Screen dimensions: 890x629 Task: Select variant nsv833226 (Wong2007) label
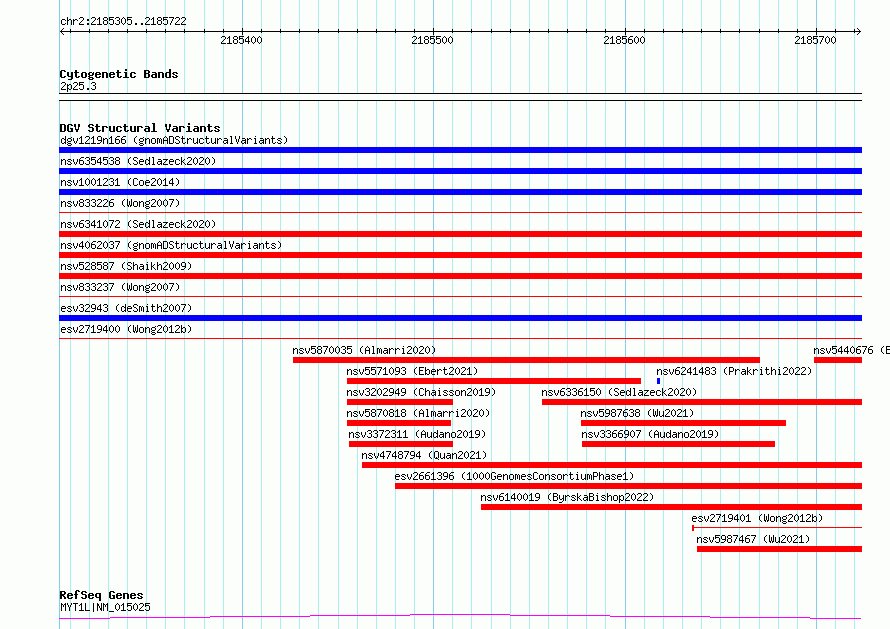point(120,203)
